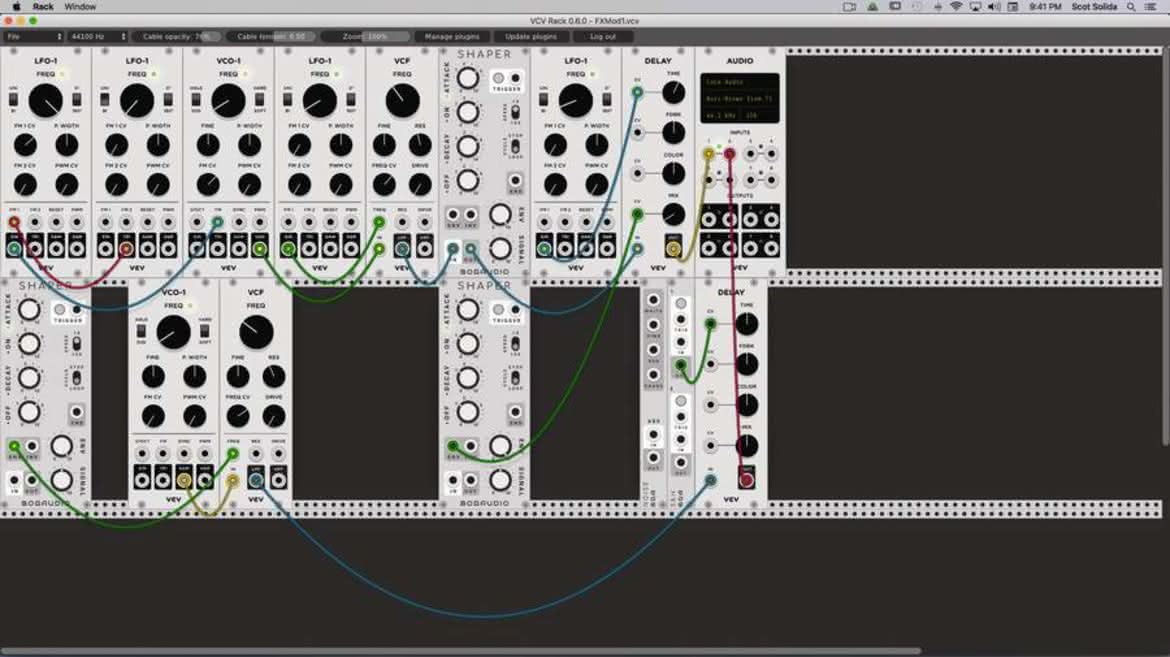Open AUDIO module device selector line
This screenshot has height=657, width=1170.
point(739,99)
